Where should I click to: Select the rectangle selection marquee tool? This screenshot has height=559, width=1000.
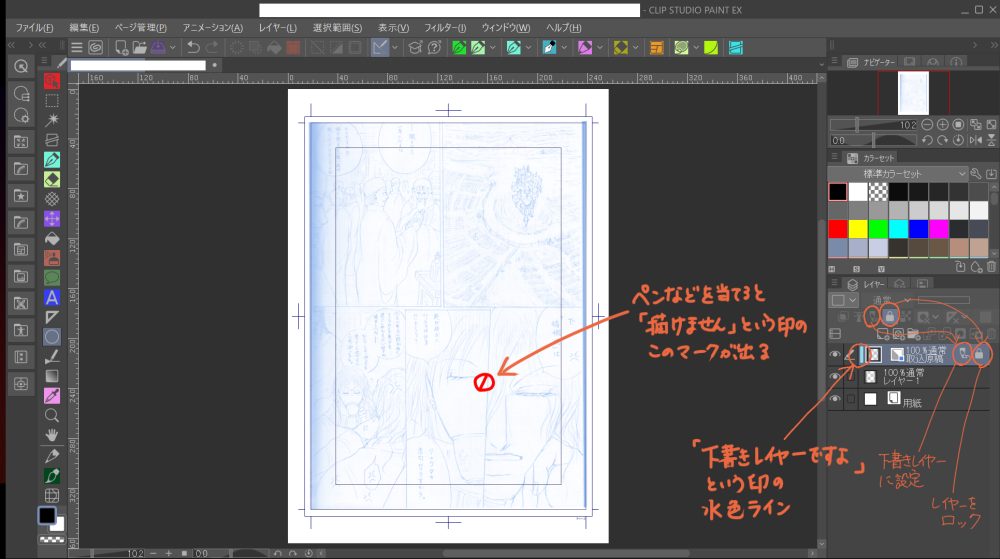(x=52, y=100)
